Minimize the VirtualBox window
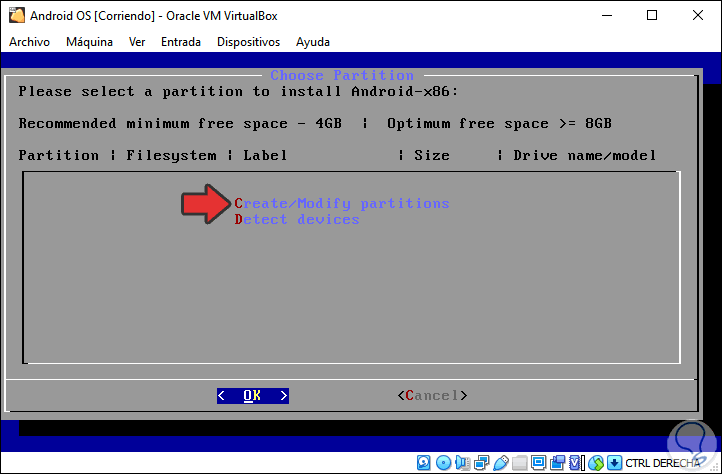The height and width of the screenshot is (474, 722). pos(607,15)
